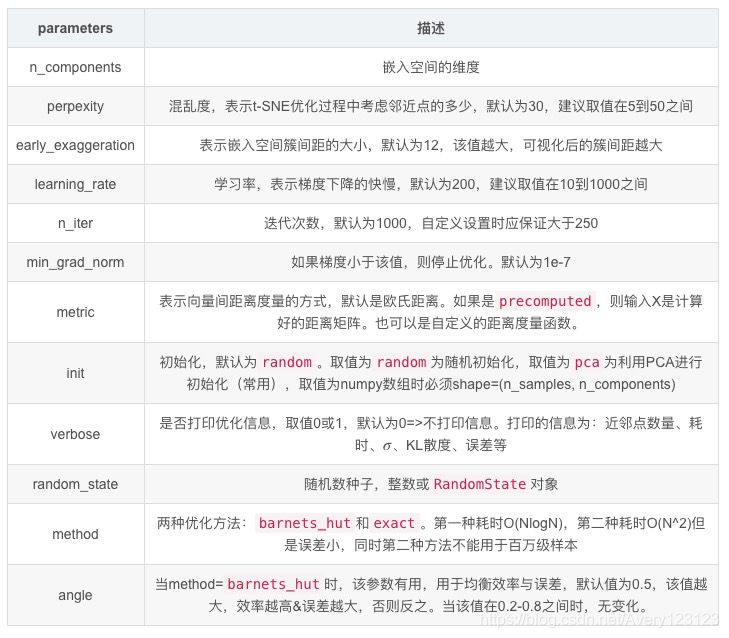Select the verbose parameter cell

tap(75, 434)
